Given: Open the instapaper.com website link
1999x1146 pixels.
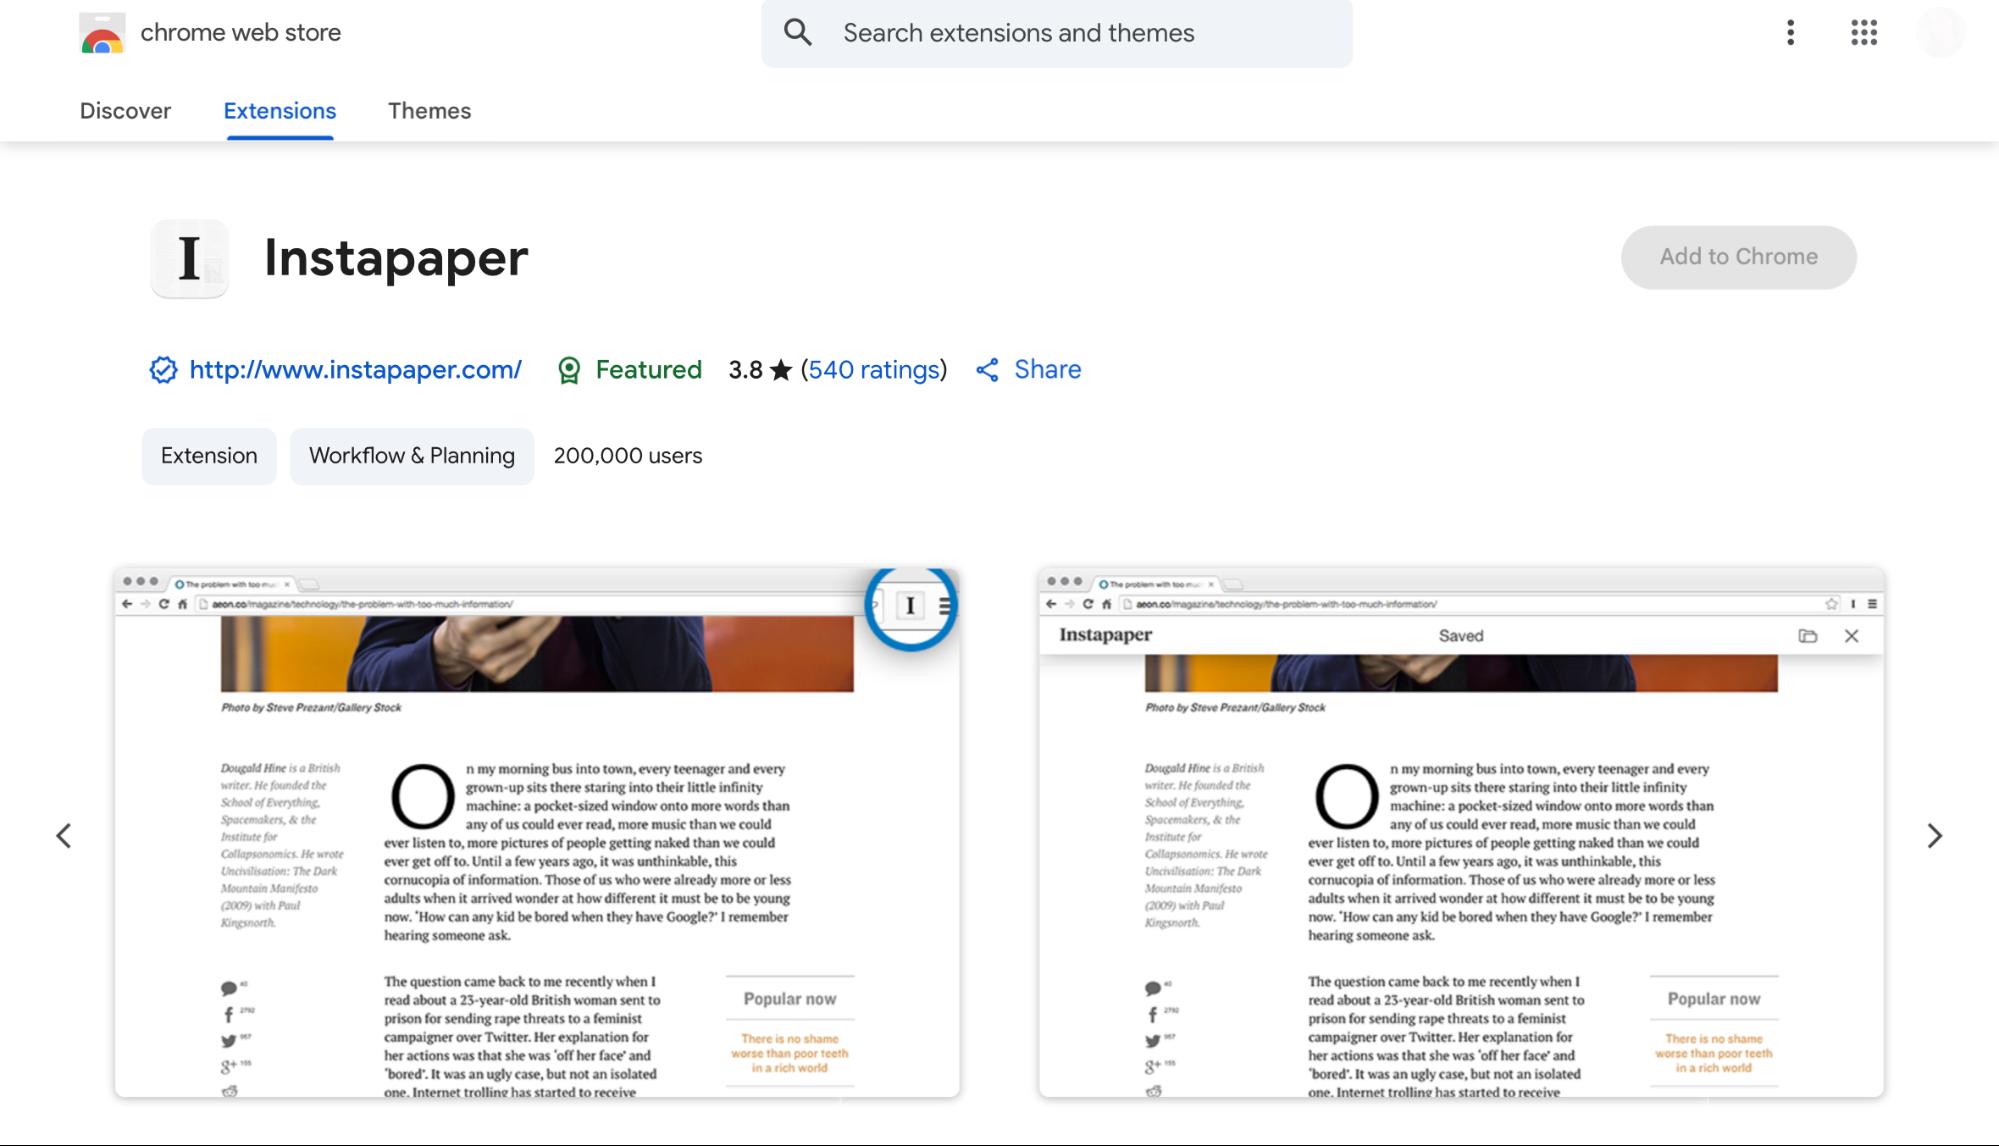Looking at the screenshot, I should point(355,370).
